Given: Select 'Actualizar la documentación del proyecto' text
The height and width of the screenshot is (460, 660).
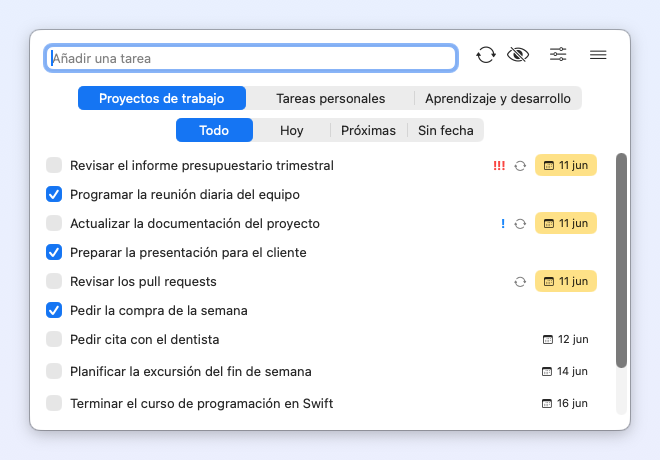Looking at the screenshot, I should (x=195, y=223).
